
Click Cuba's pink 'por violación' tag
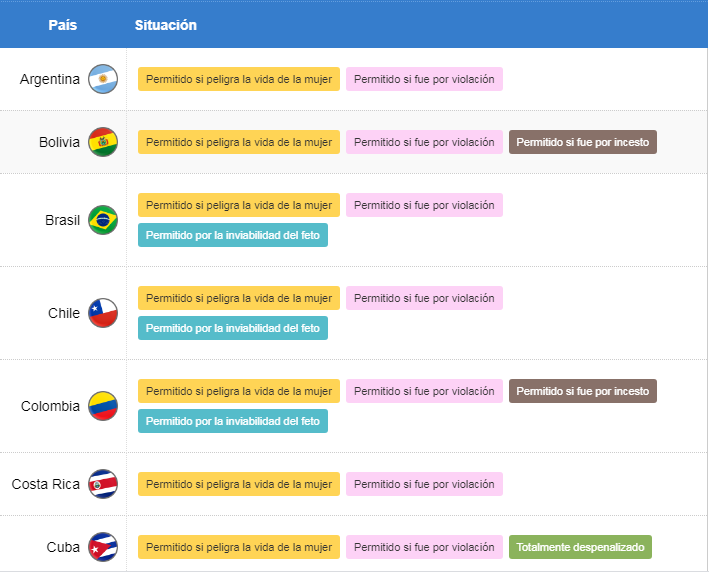424,547
